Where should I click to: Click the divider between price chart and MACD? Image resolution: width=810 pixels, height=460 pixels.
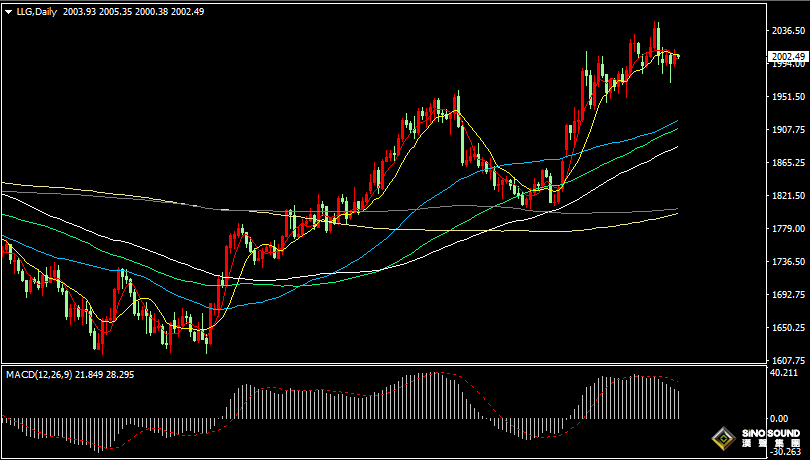point(400,366)
